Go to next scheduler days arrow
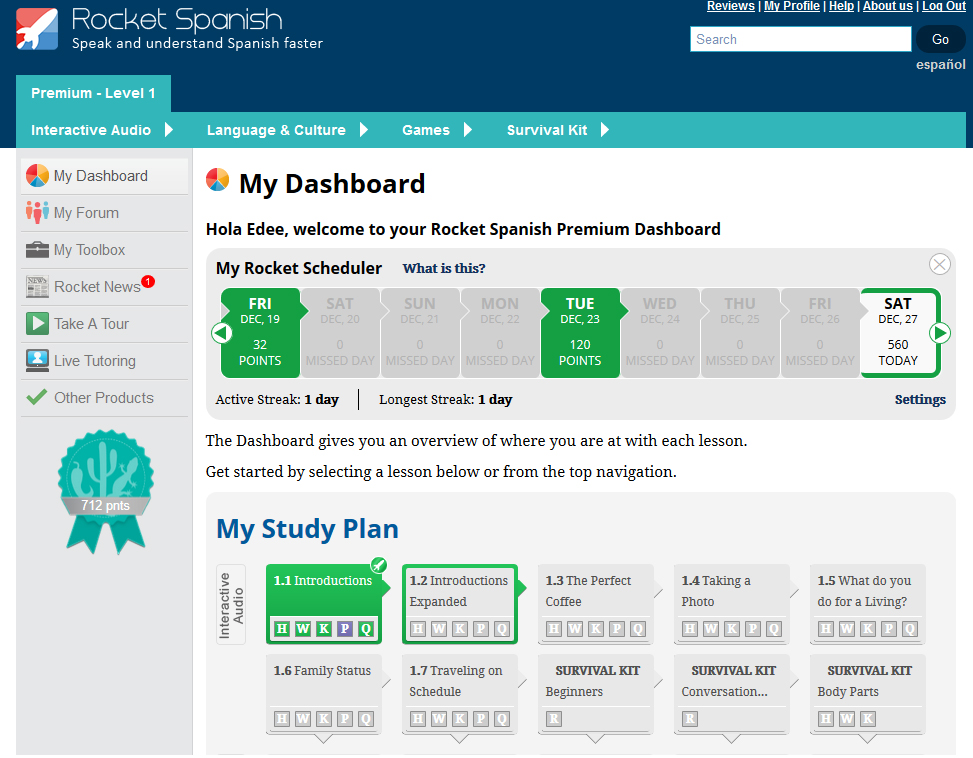 click(939, 333)
